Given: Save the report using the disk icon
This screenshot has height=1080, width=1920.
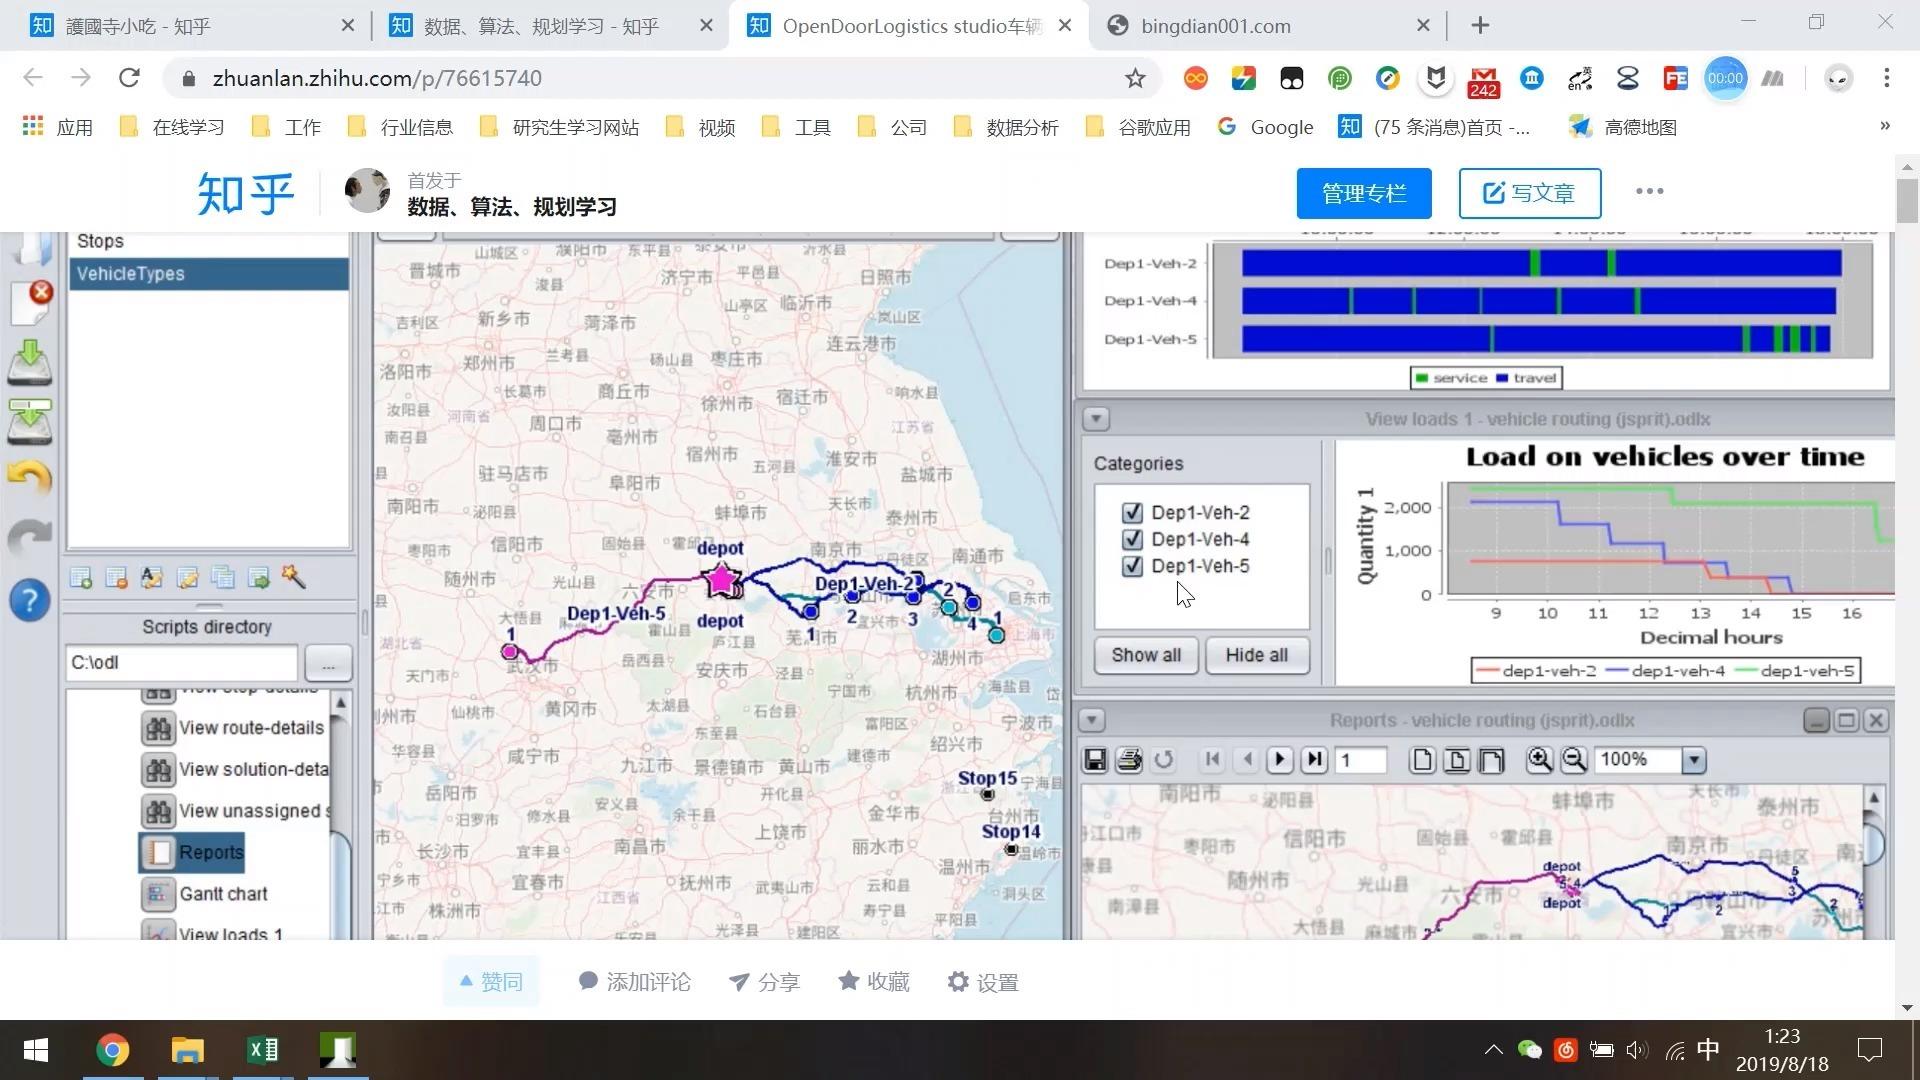Looking at the screenshot, I should click(x=1095, y=760).
